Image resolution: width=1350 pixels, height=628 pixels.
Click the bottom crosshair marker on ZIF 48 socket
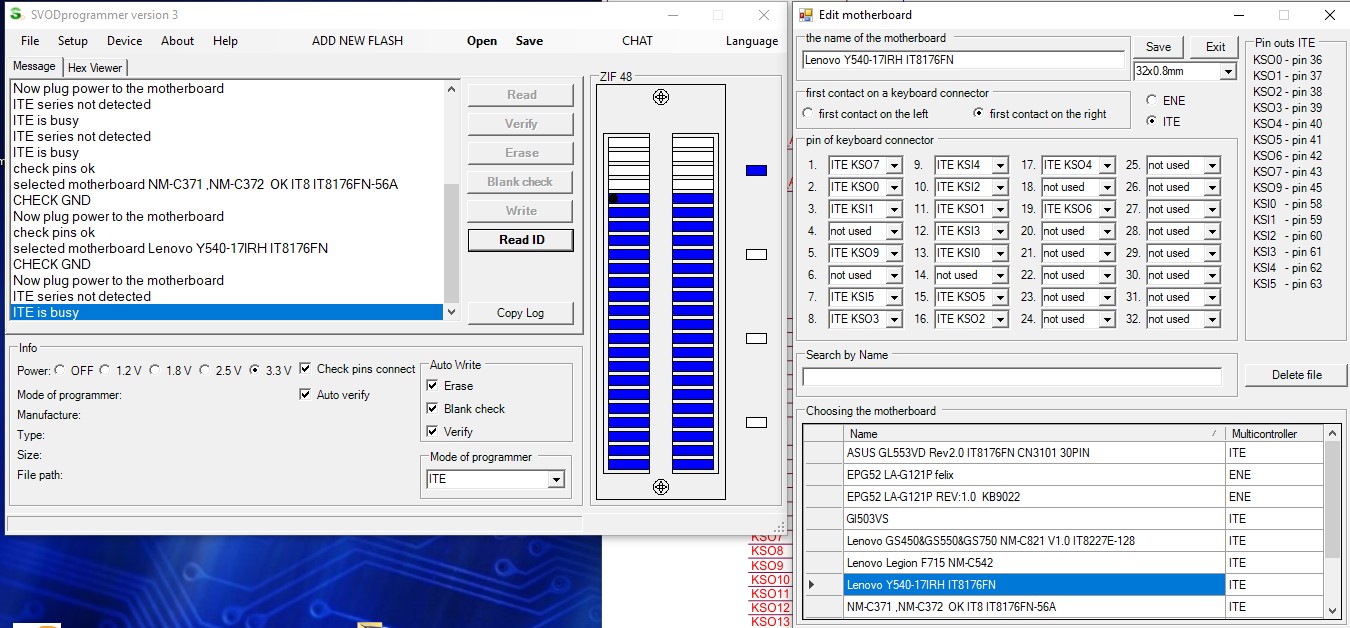pyautogui.click(x=660, y=487)
